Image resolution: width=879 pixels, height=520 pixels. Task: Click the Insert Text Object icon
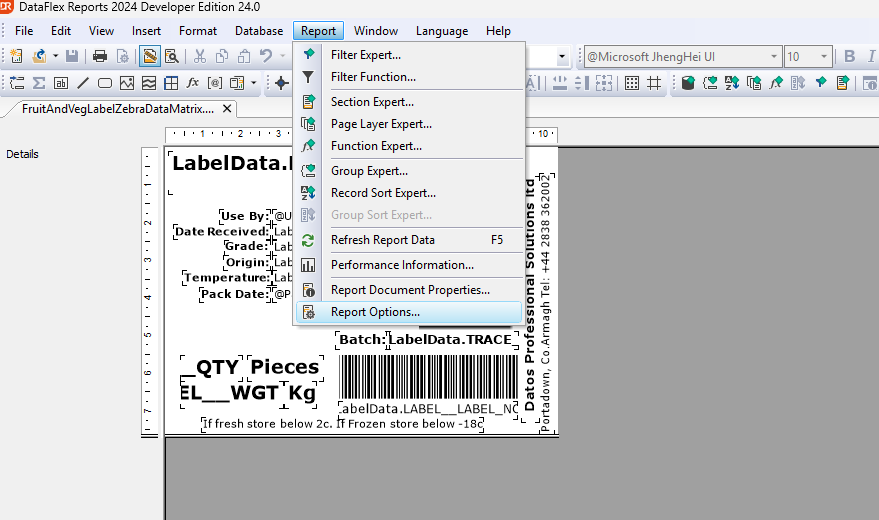(61, 82)
